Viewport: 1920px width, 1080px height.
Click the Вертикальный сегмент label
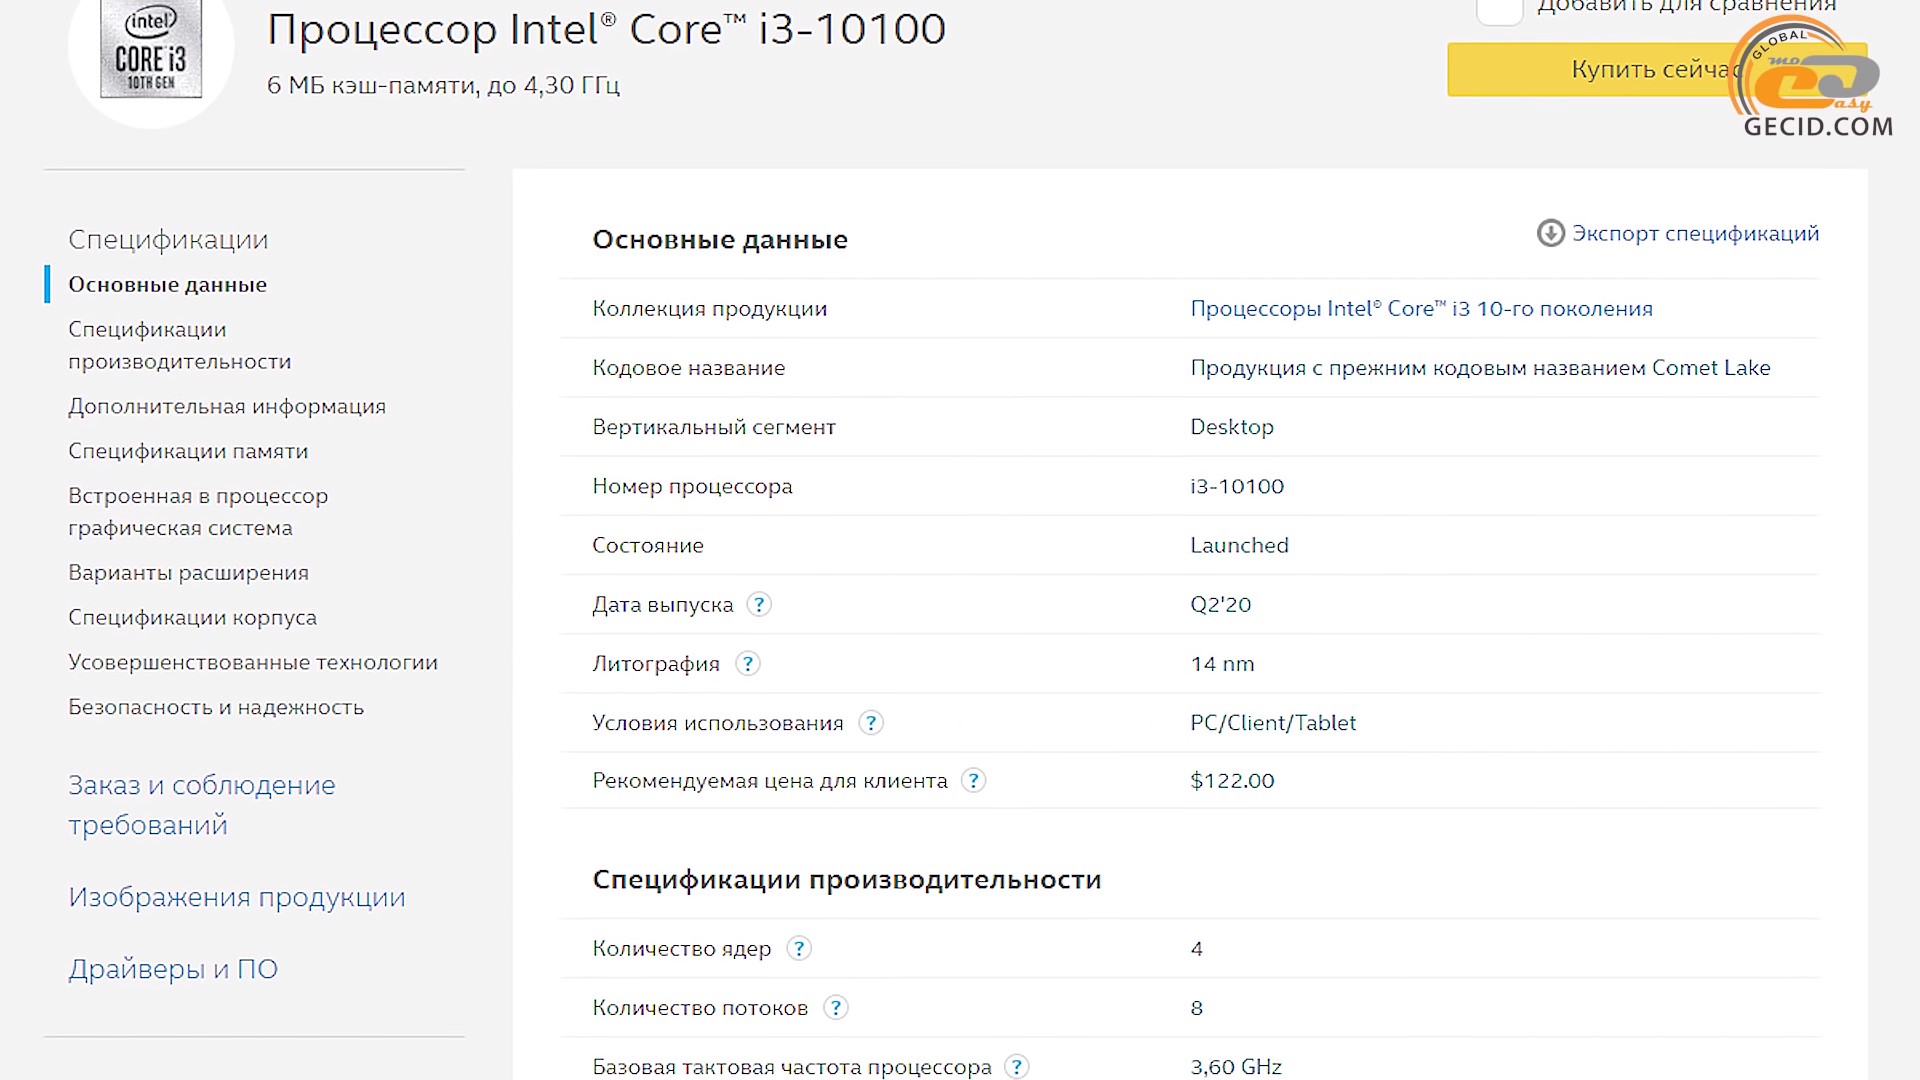[x=714, y=427]
